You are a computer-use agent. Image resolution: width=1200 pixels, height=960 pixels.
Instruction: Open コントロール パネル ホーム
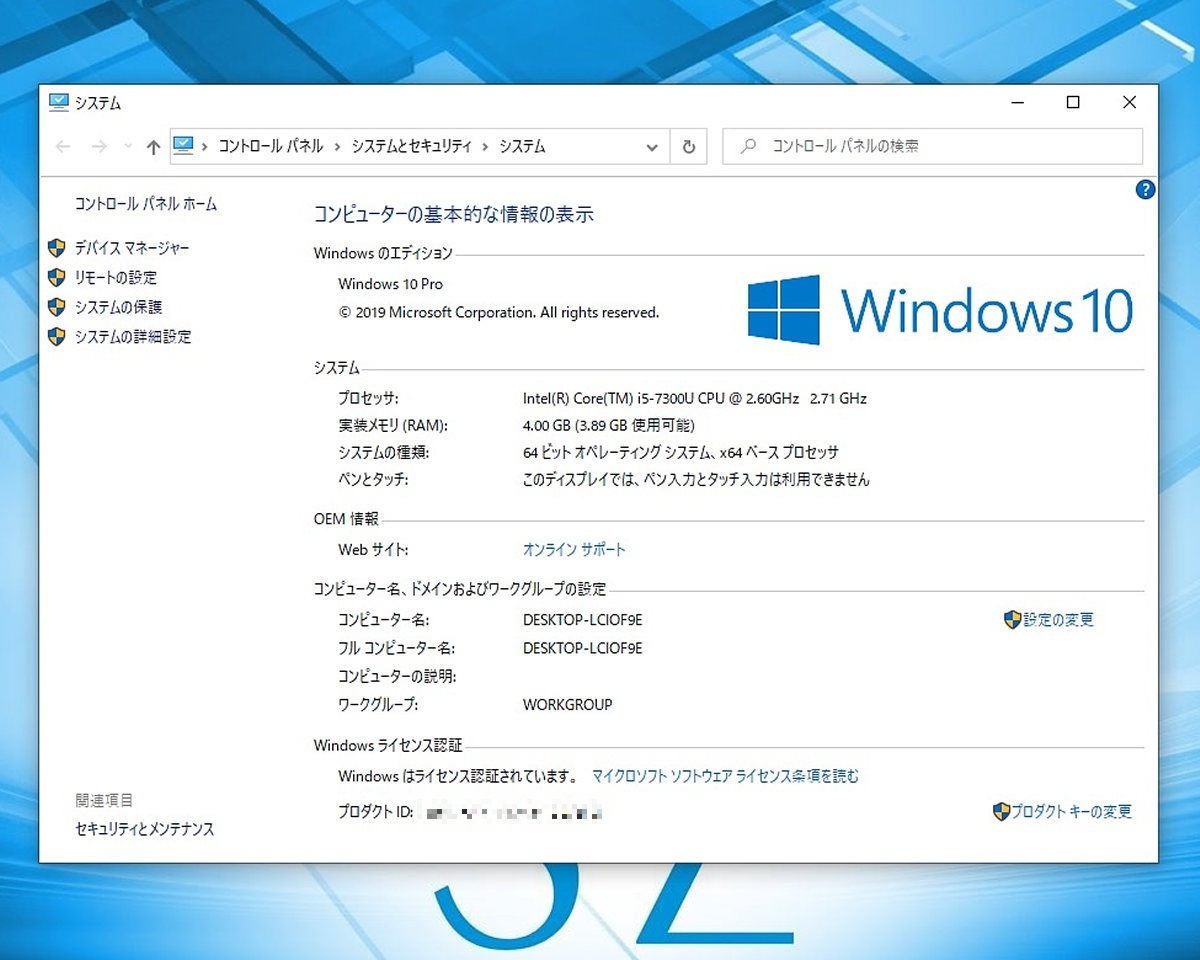coord(146,204)
